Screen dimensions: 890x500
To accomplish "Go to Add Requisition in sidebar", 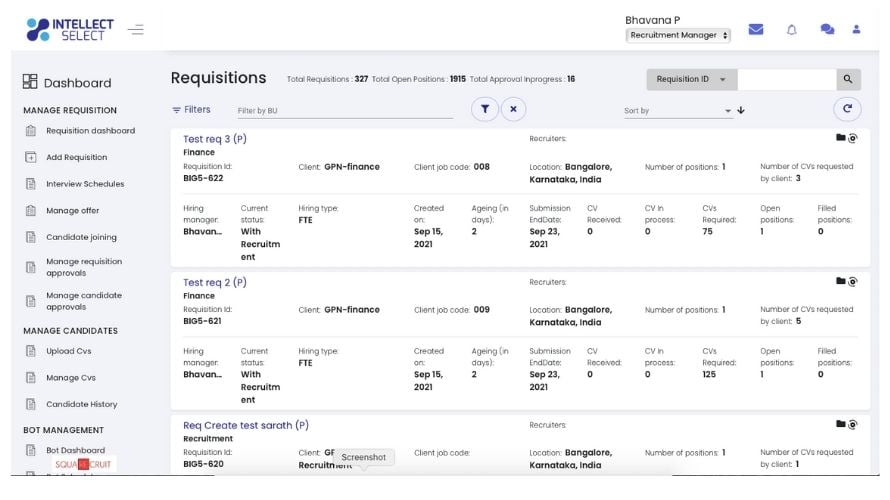I will [x=76, y=157].
